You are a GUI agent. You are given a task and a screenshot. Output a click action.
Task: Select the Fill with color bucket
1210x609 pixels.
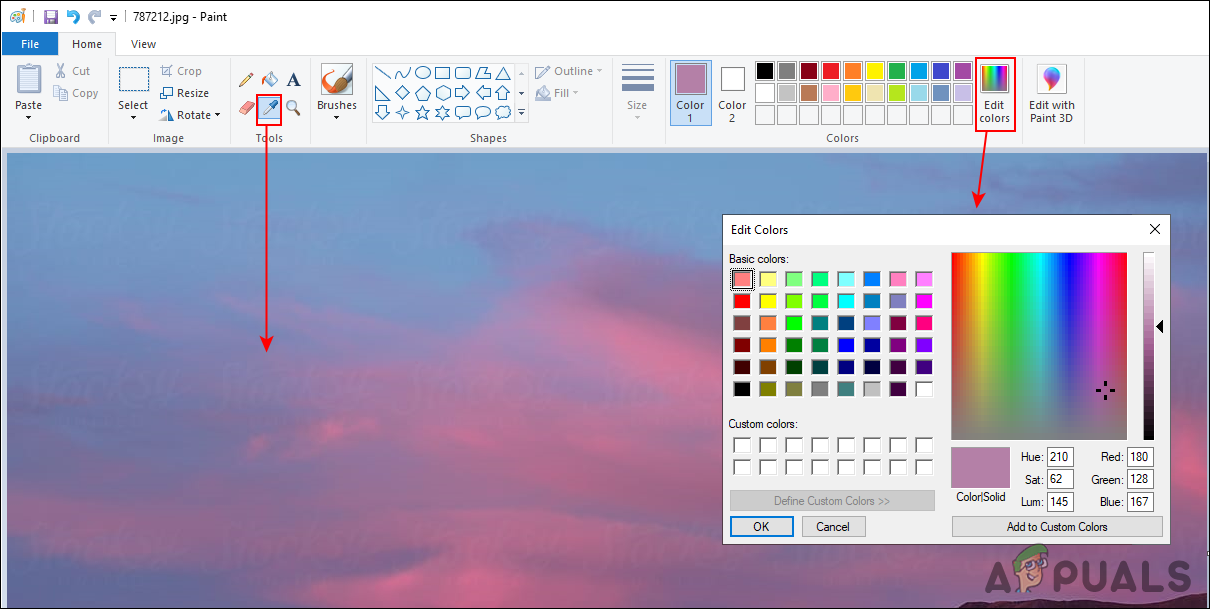[269, 80]
